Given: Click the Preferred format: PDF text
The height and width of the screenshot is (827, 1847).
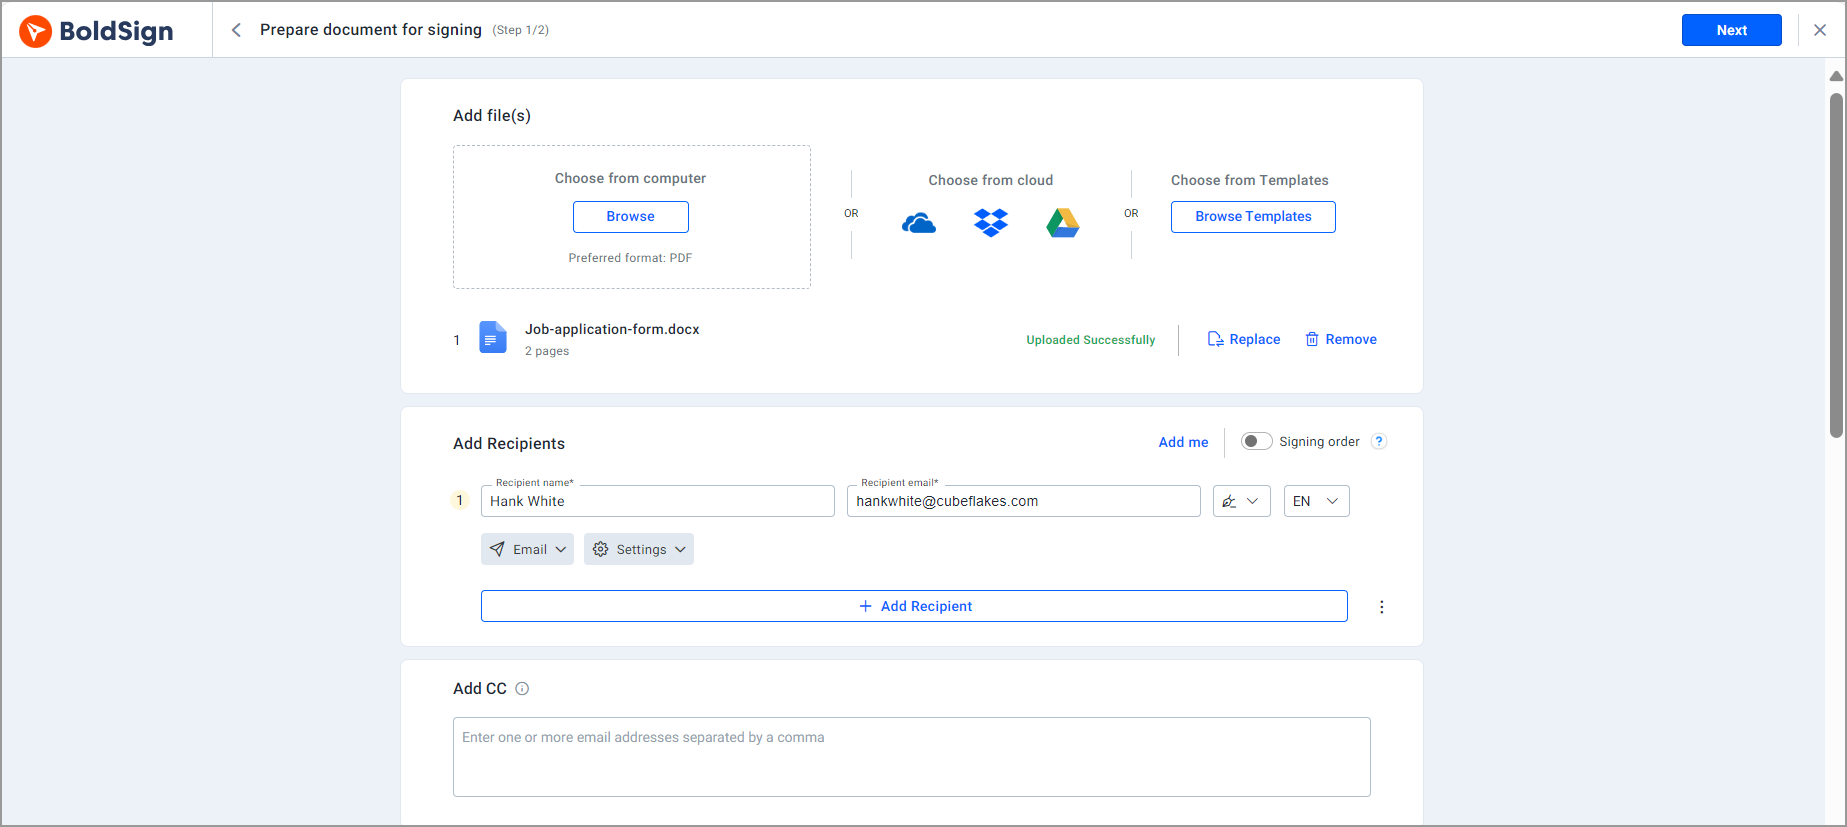Looking at the screenshot, I should pyautogui.click(x=630, y=258).
